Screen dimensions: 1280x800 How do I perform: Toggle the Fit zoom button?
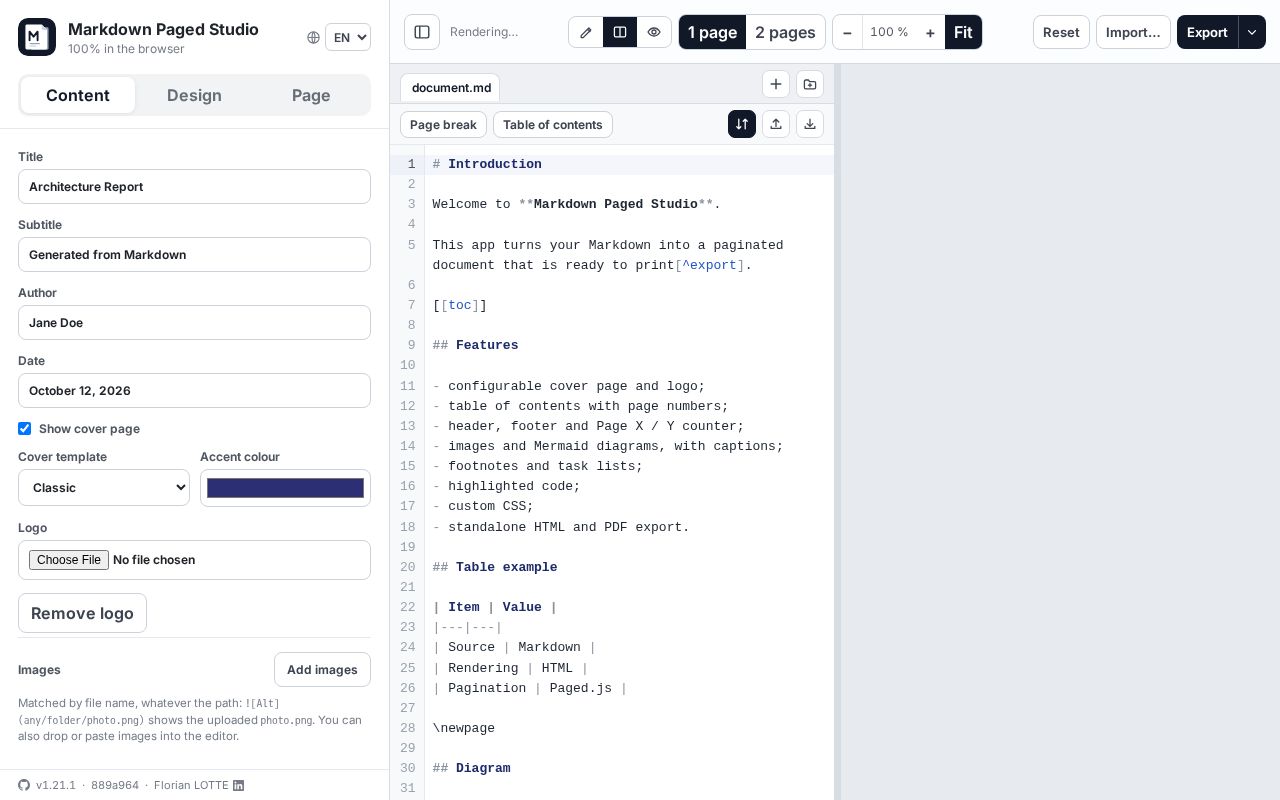[x=963, y=32]
